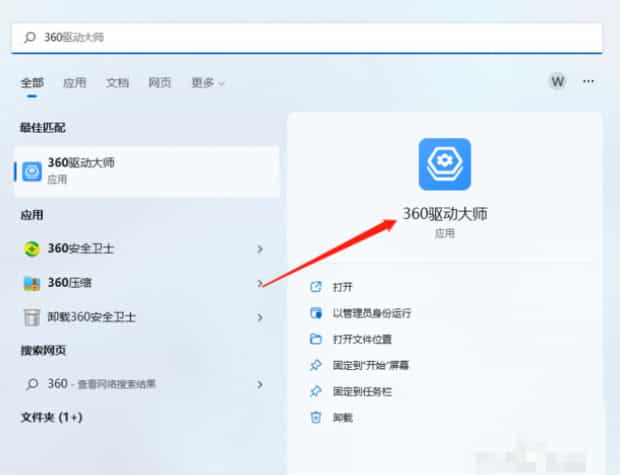
Task: Expand the 360压缩 chevron
Action: coord(260,283)
